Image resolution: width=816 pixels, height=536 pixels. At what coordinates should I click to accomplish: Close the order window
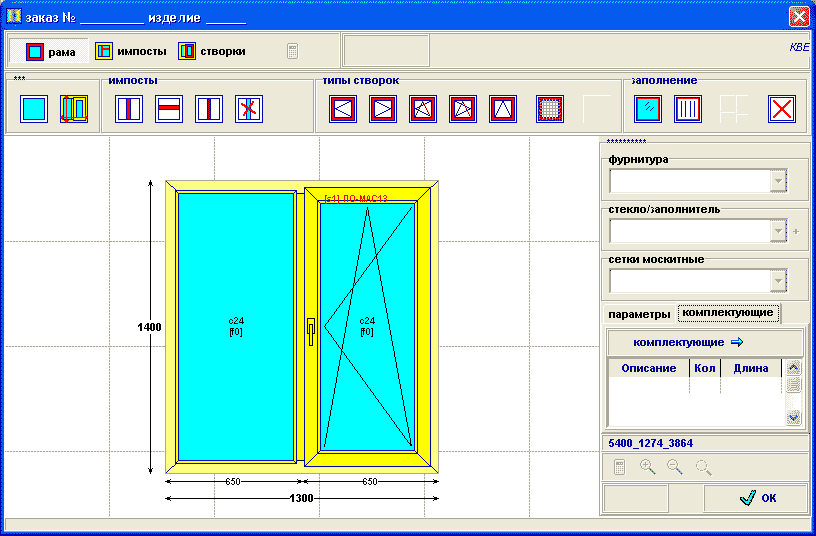click(x=799, y=17)
